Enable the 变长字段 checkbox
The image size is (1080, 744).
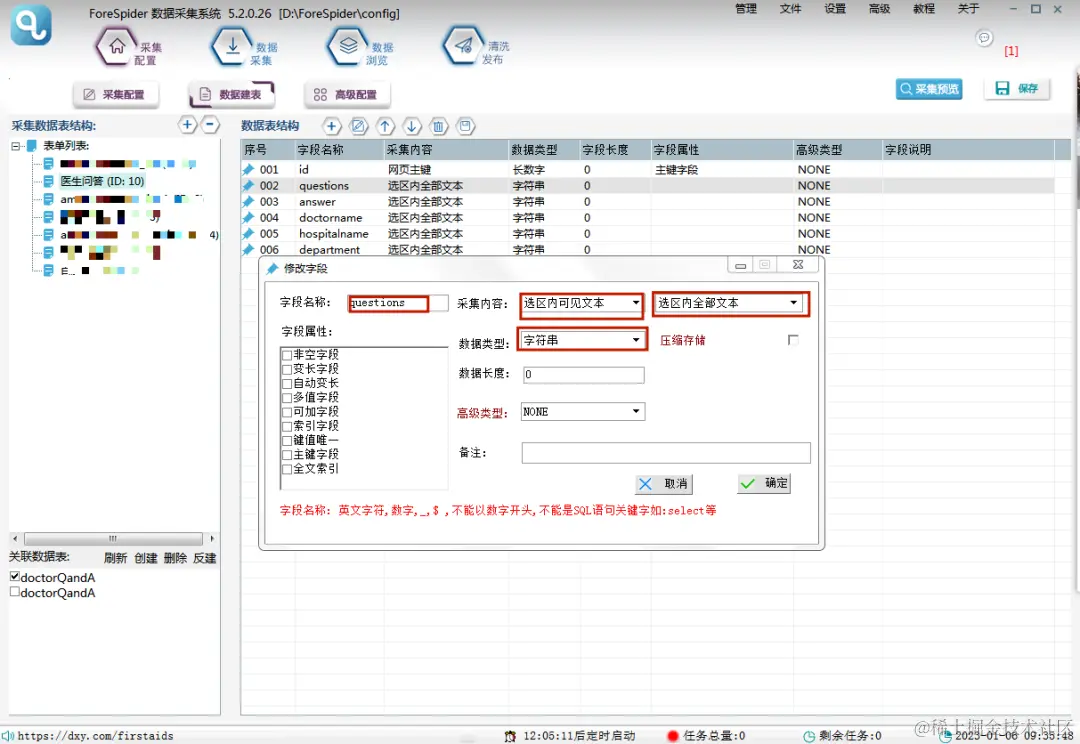tap(287, 369)
